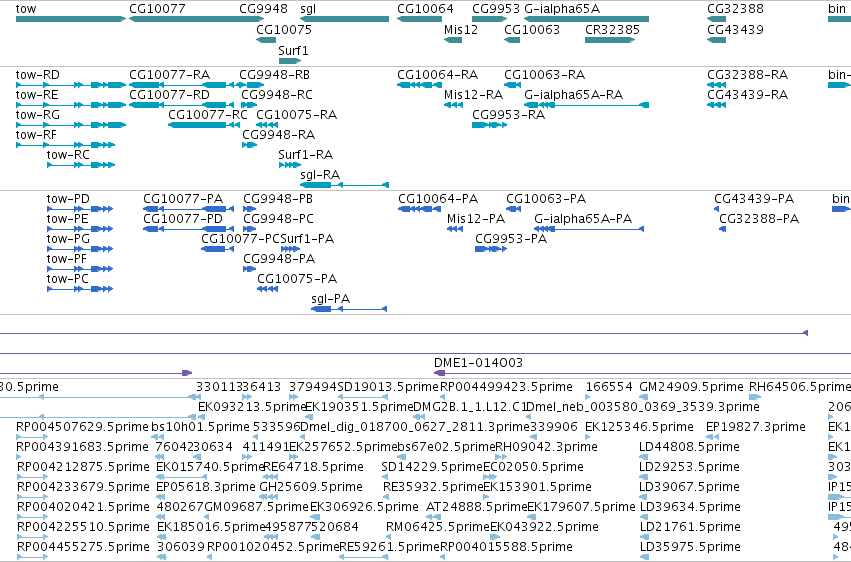The height and width of the screenshot is (562, 851).
Task: Select the CG10063-RA transcript
Action: pyautogui.click(x=512, y=85)
